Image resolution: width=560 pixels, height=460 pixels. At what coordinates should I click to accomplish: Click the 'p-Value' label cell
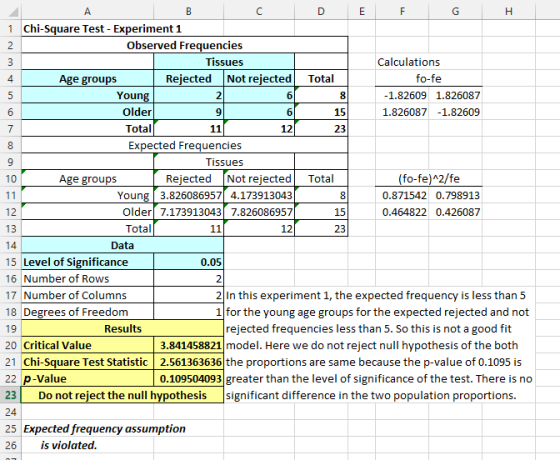tap(88, 379)
